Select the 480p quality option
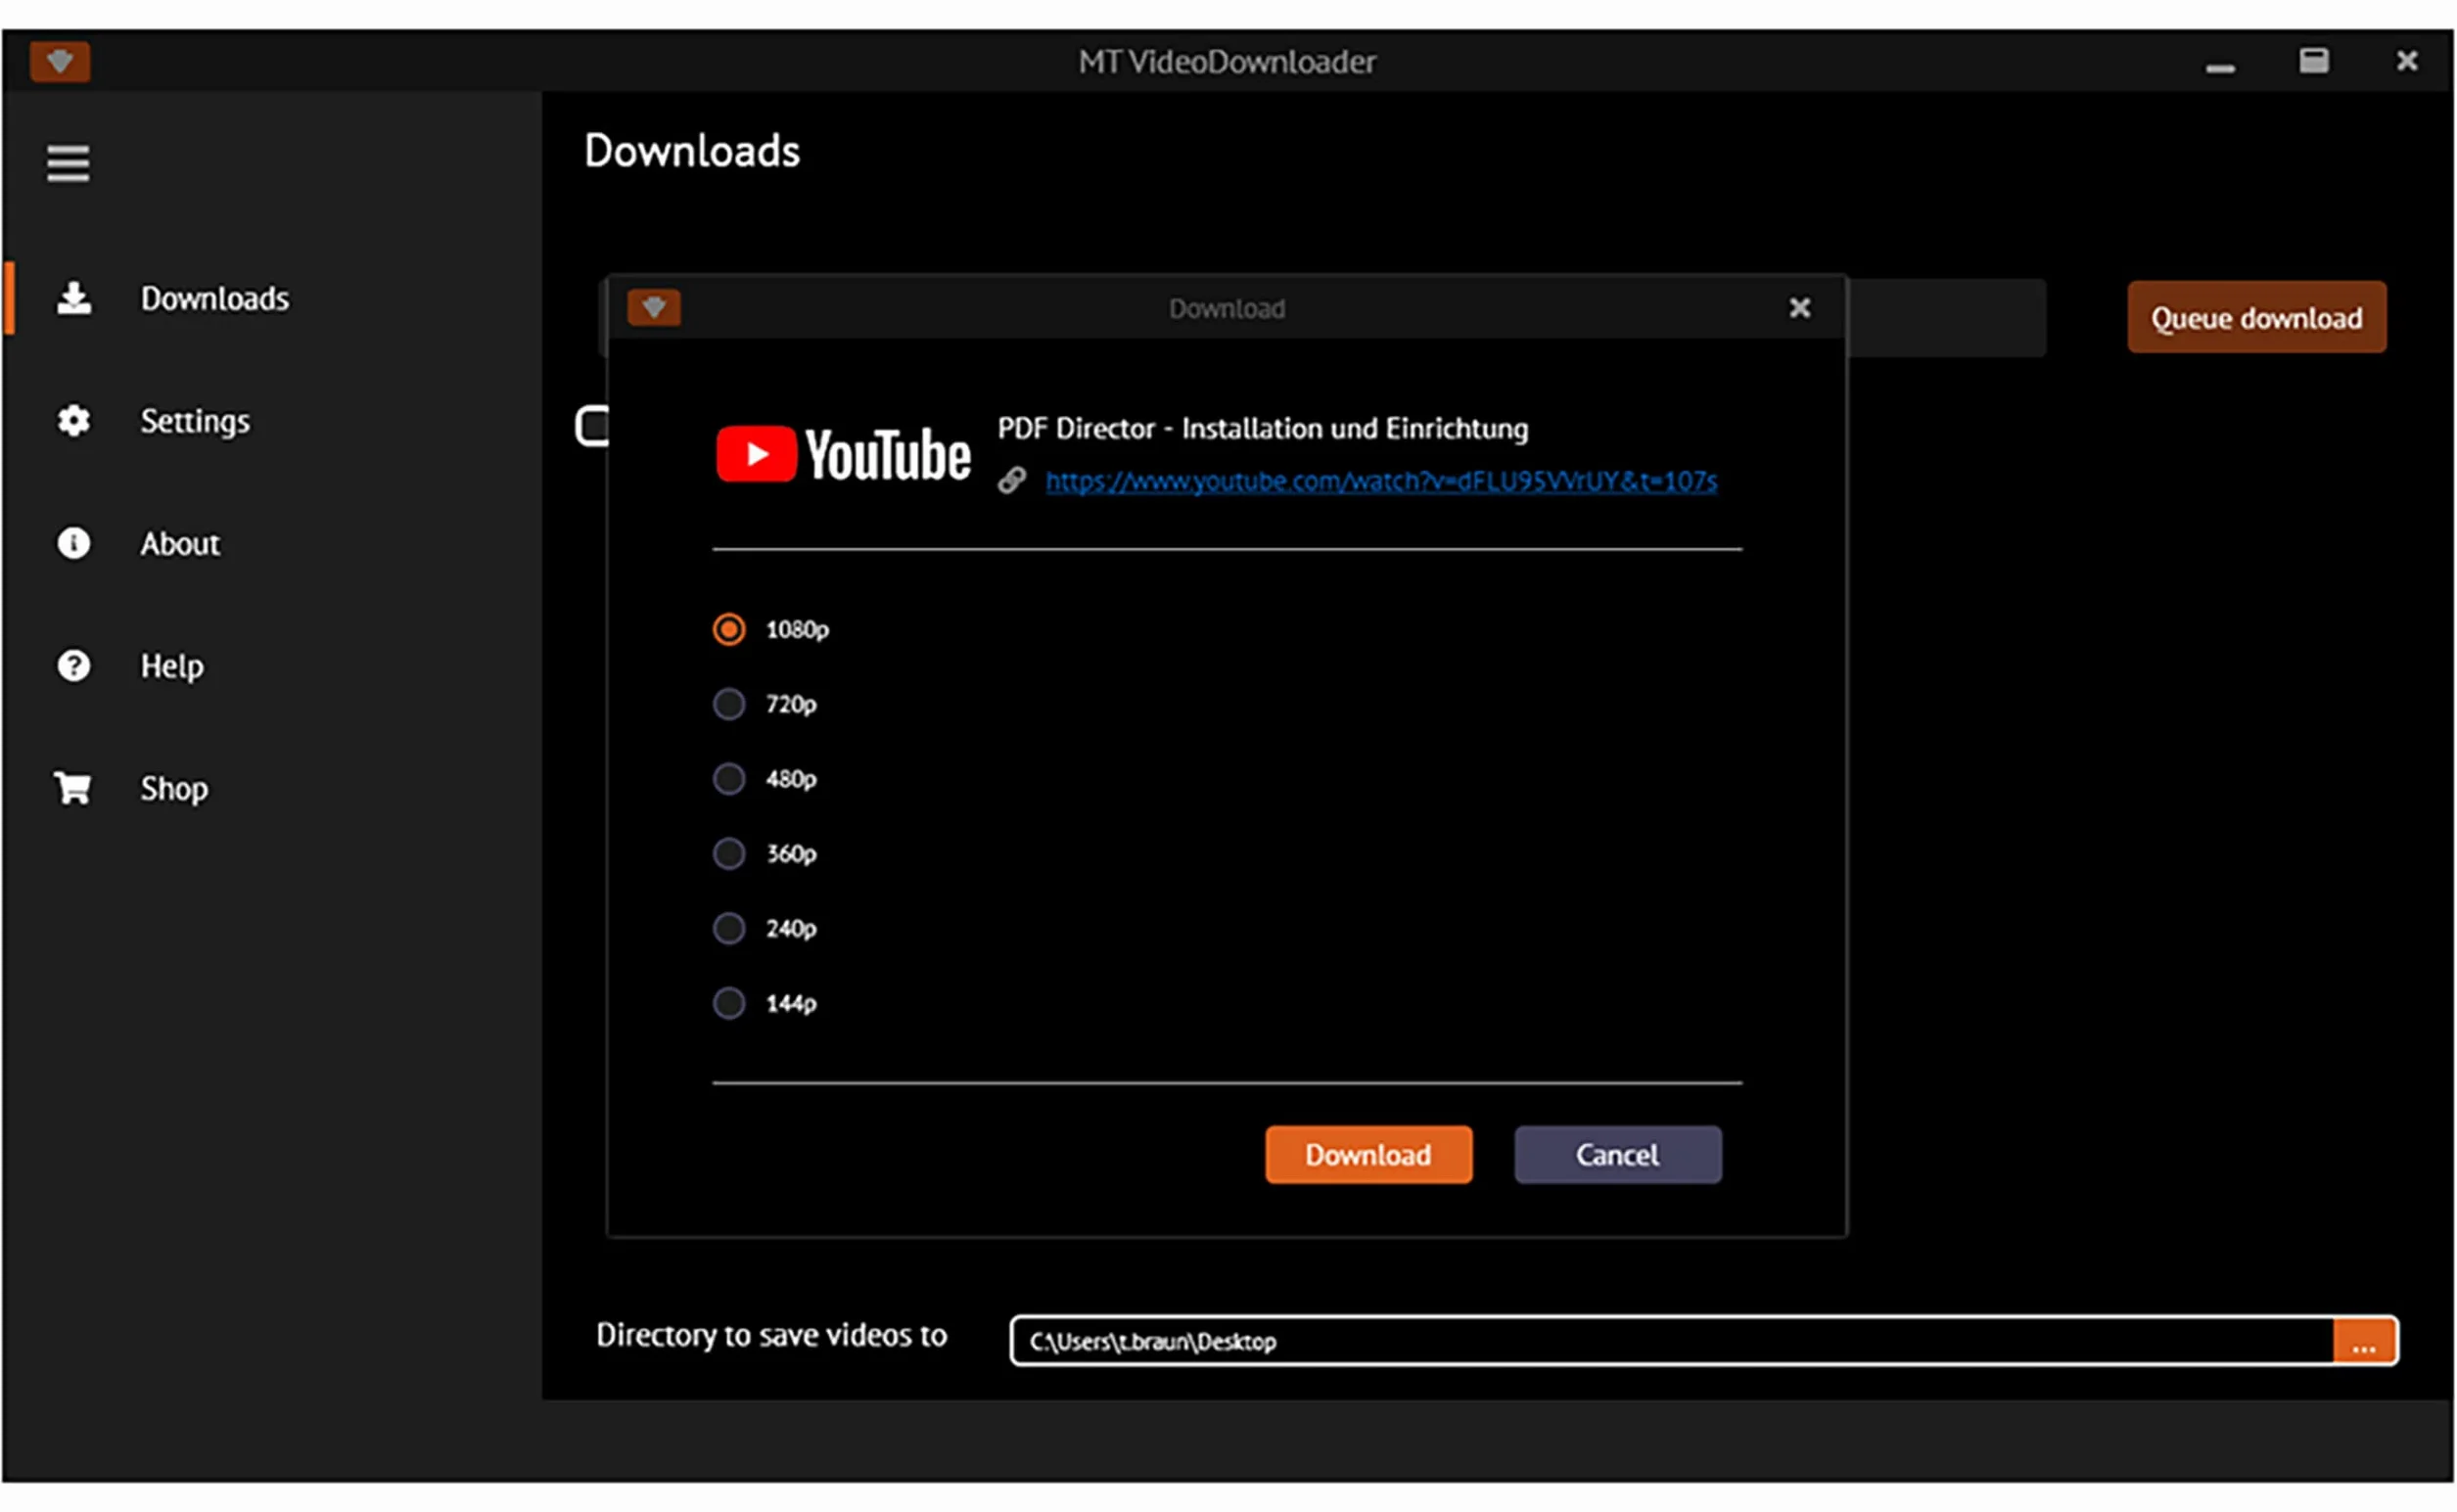Screen dimensions: 2457x1512 [765, 779]
